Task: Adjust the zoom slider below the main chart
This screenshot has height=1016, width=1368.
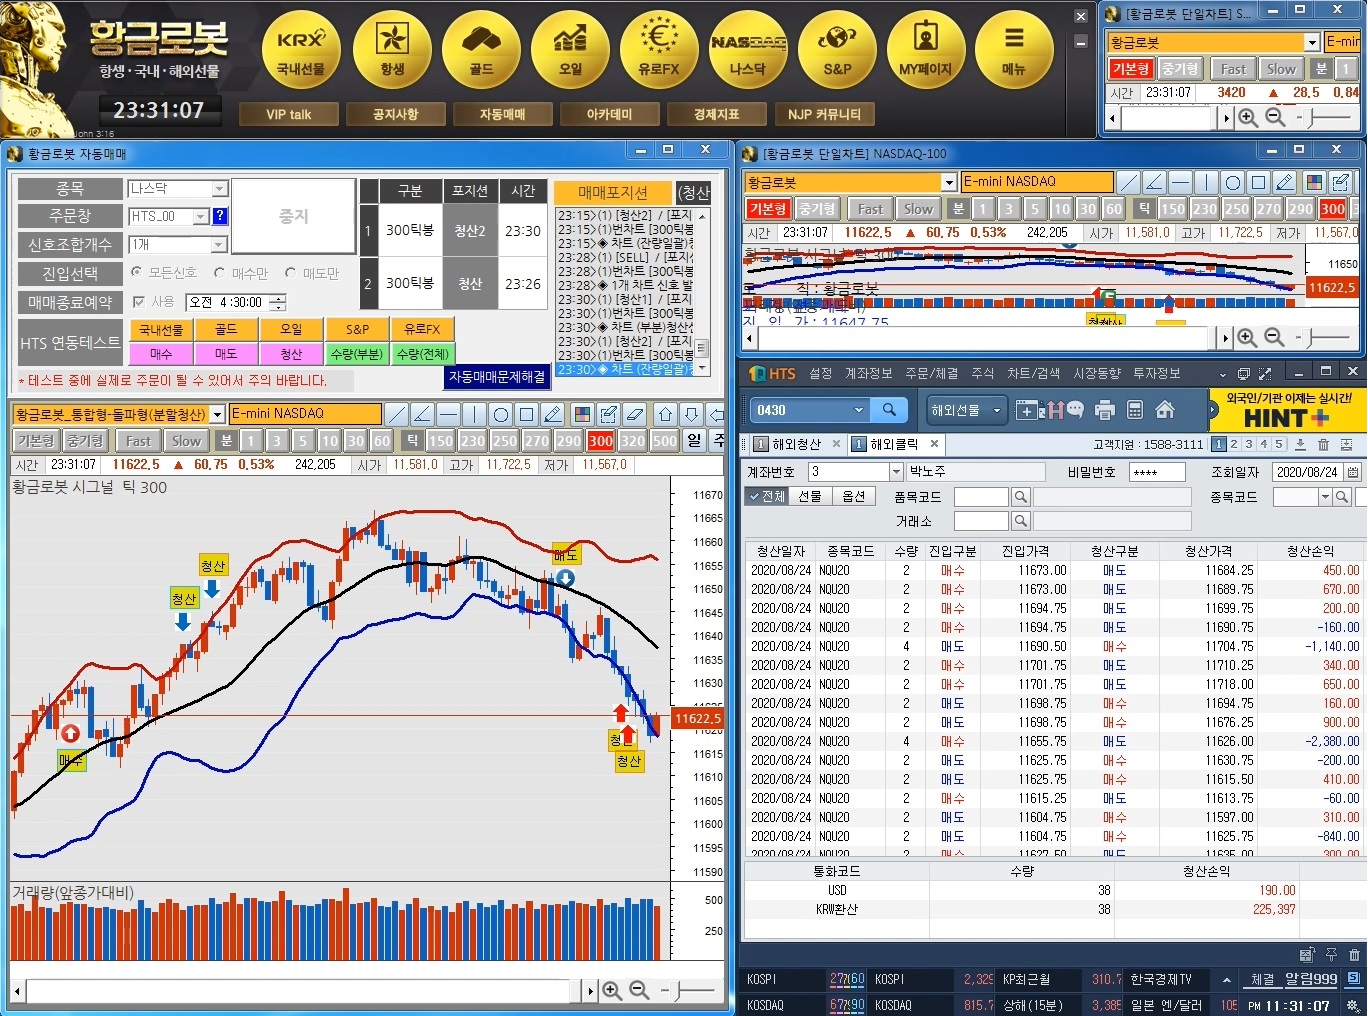Action: 679,990
